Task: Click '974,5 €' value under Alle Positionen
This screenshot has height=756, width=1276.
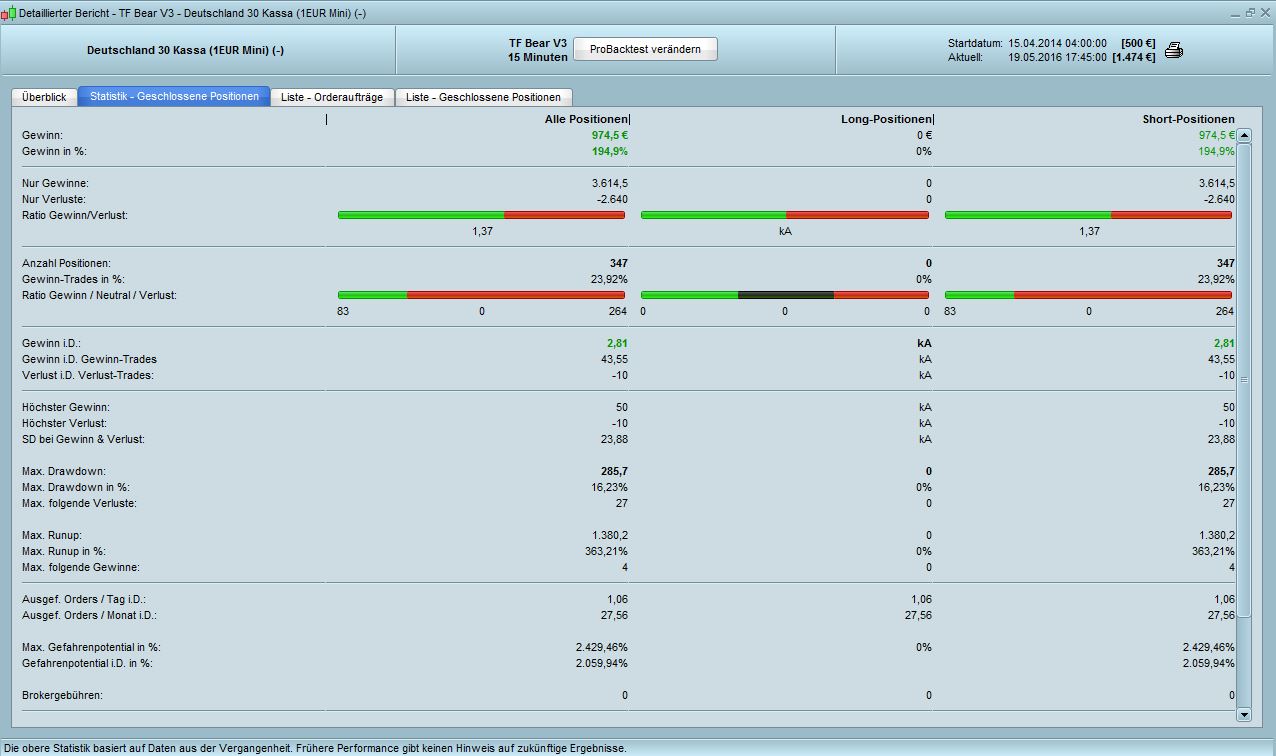Action: pos(609,135)
